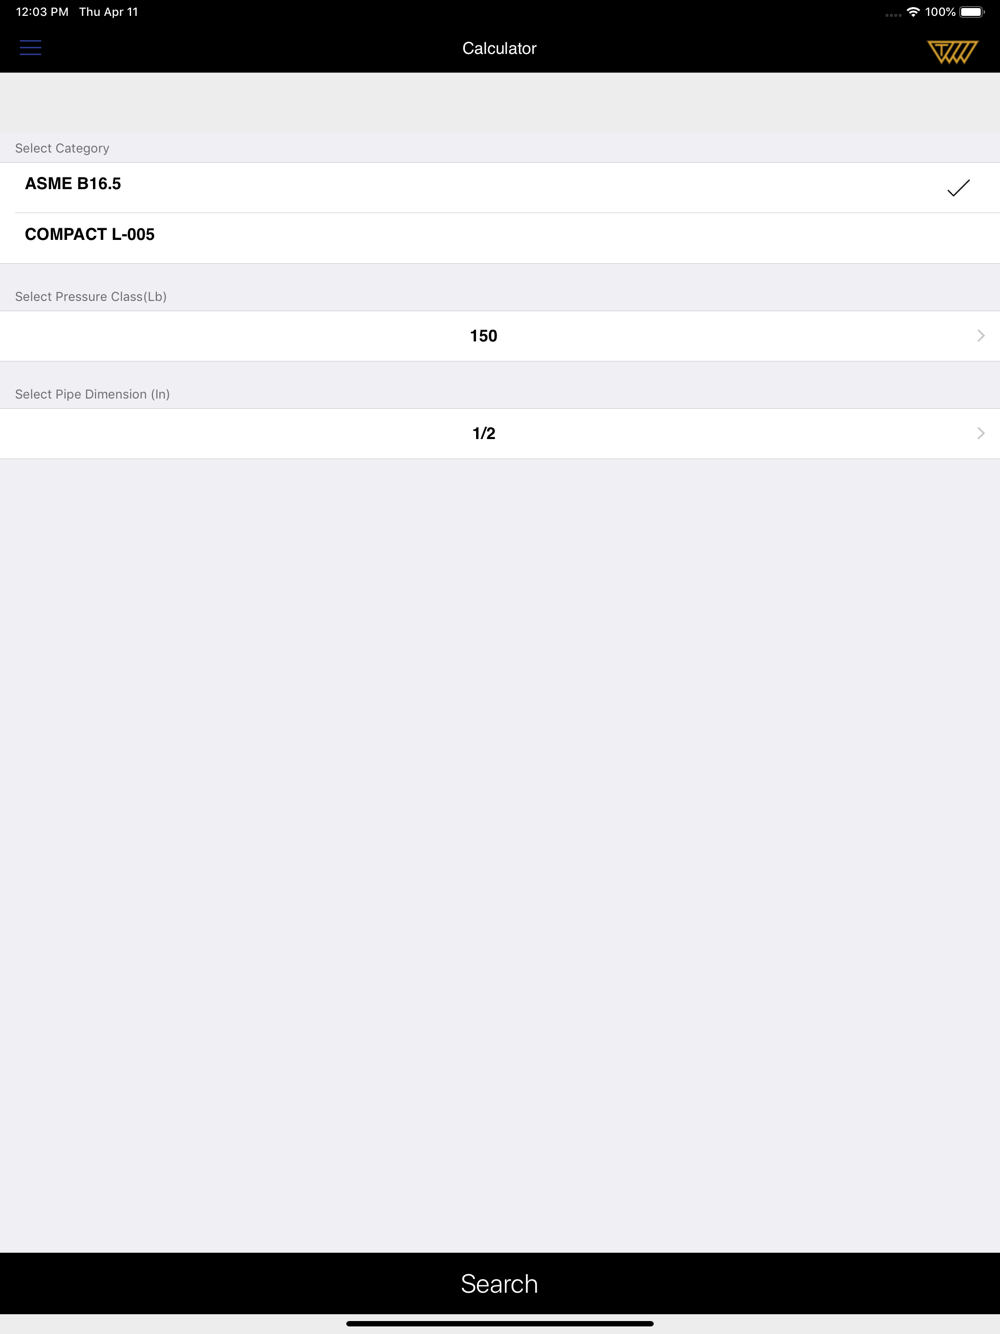Open the hamburger menu icon

(30, 48)
